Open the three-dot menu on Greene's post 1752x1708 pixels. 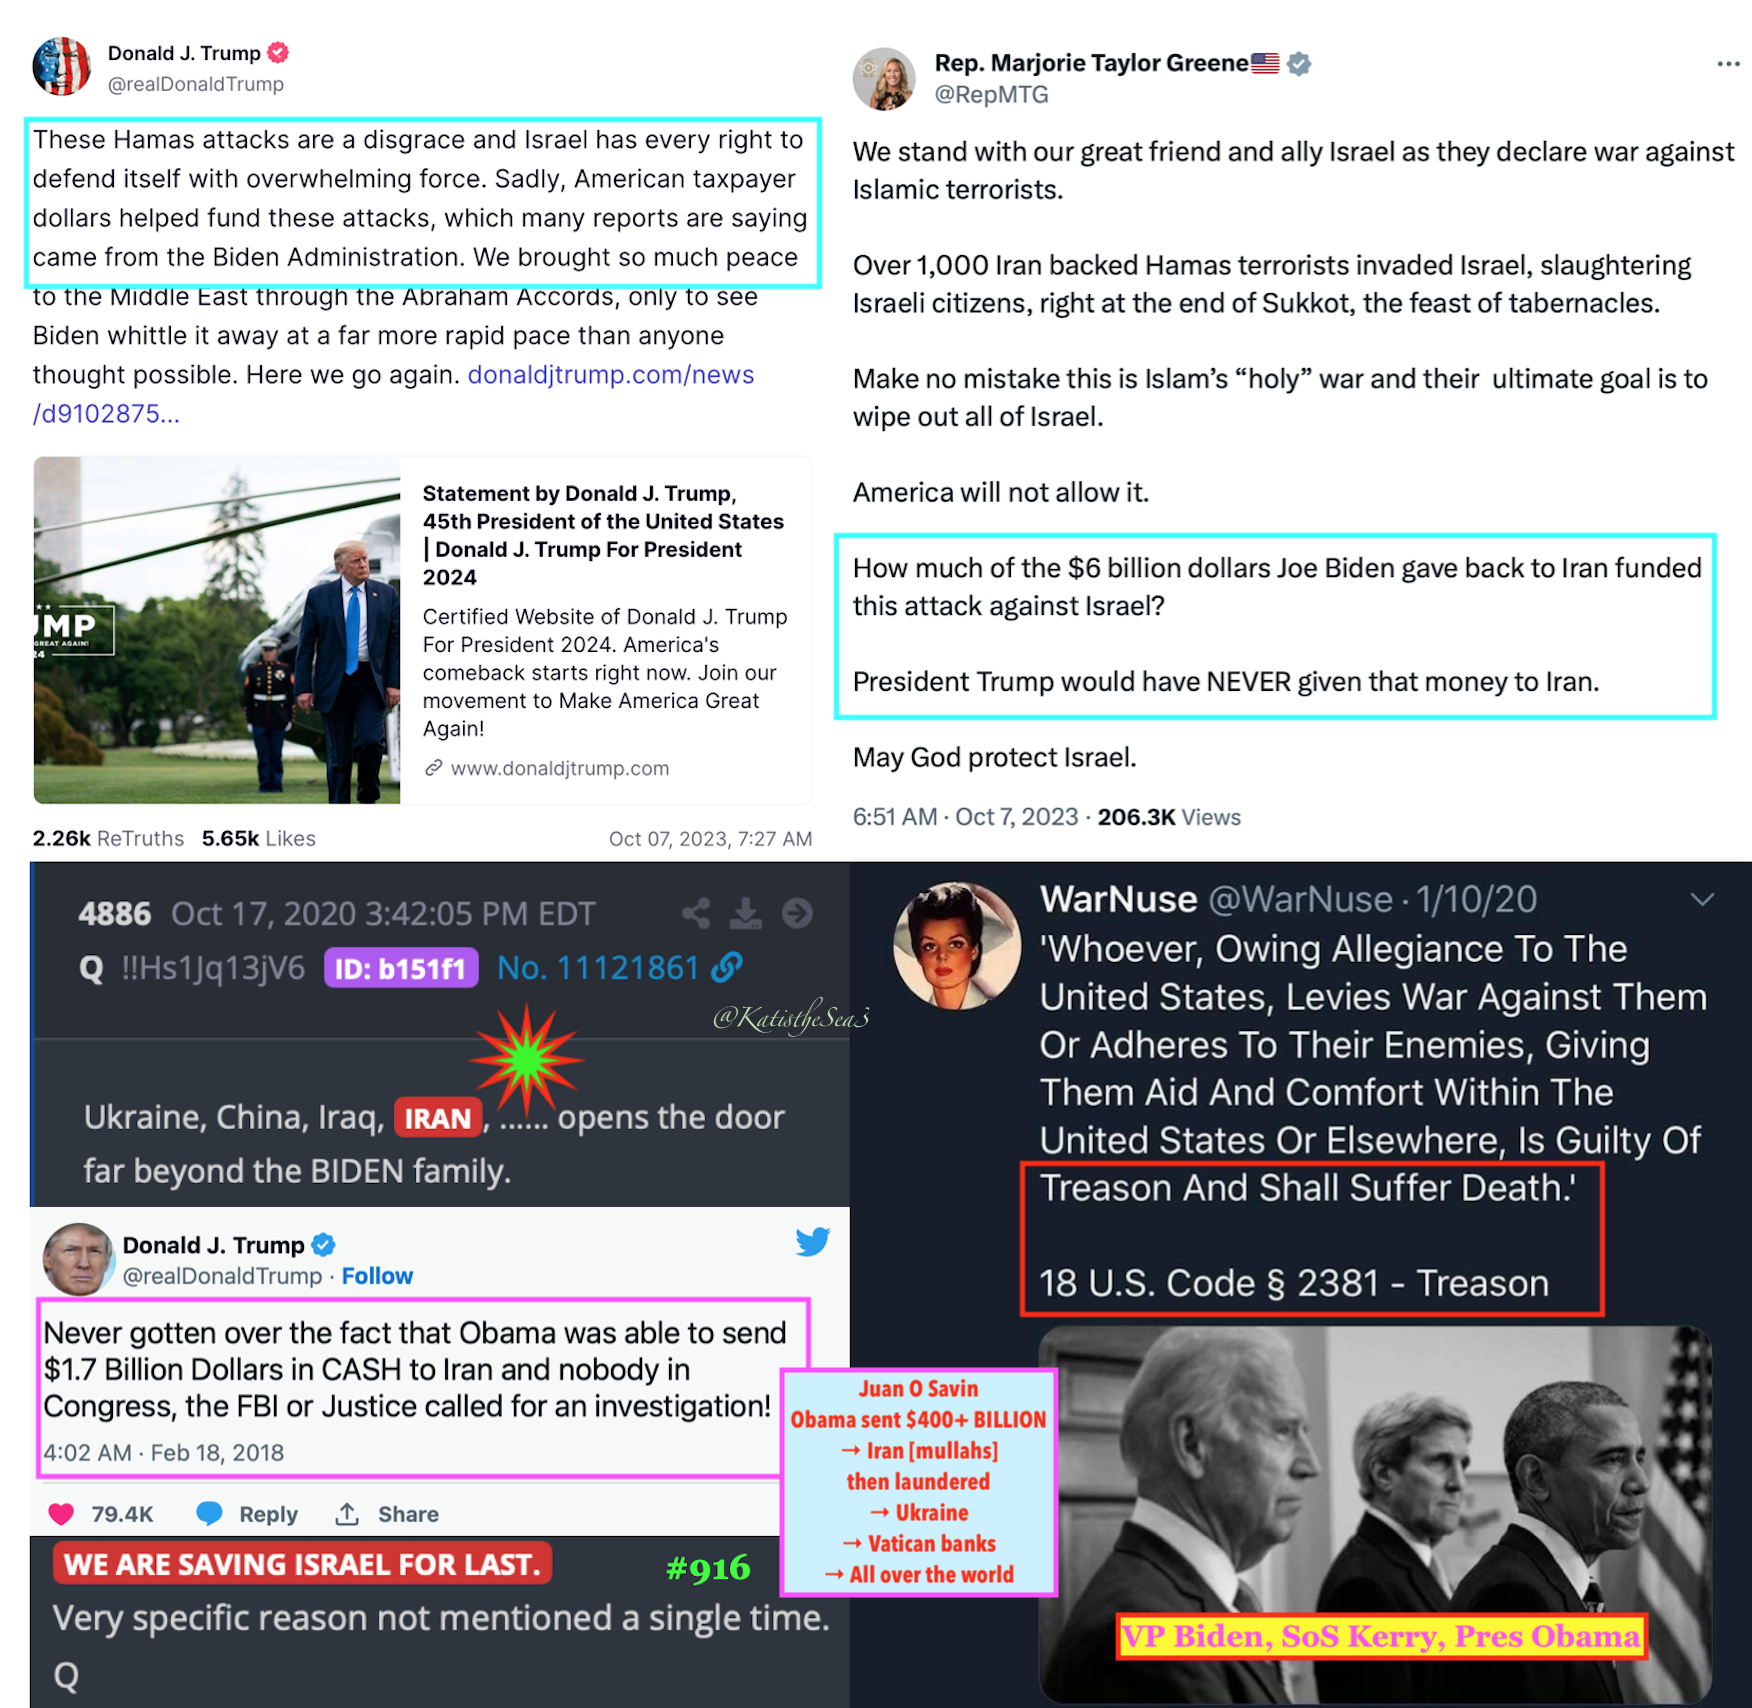pos(1727,64)
